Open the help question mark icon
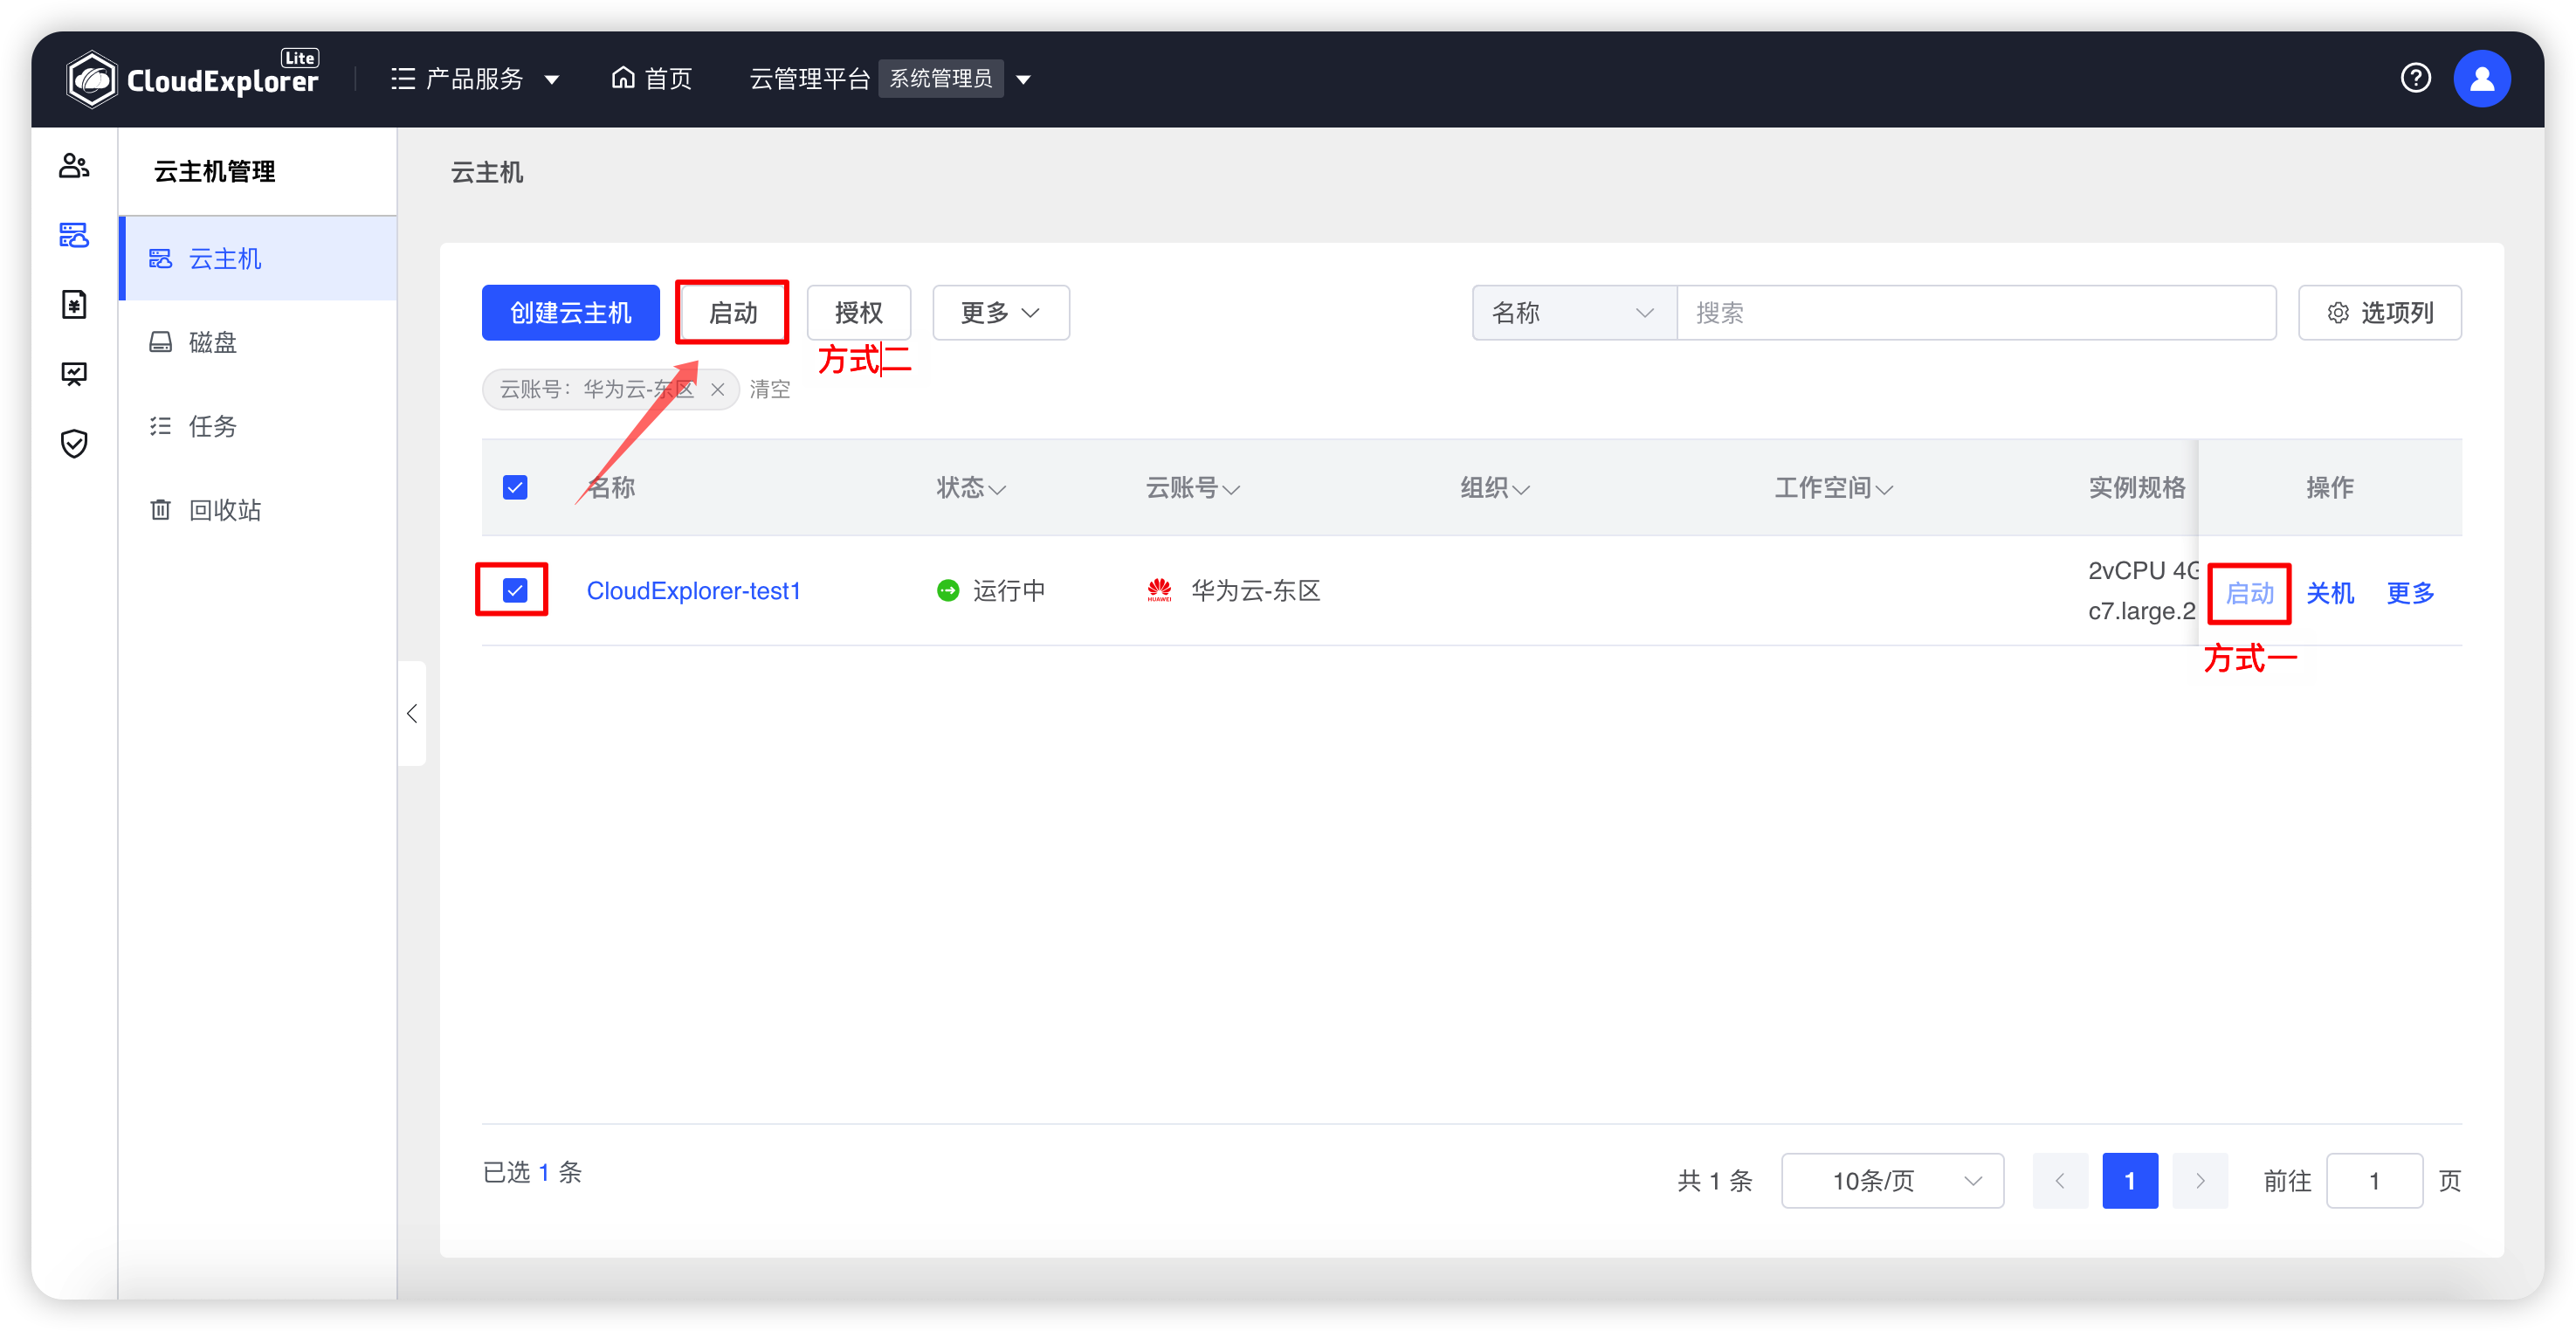Viewport: 2576px width, 1331px height. pyautogui.click(x=2415, y=78)
